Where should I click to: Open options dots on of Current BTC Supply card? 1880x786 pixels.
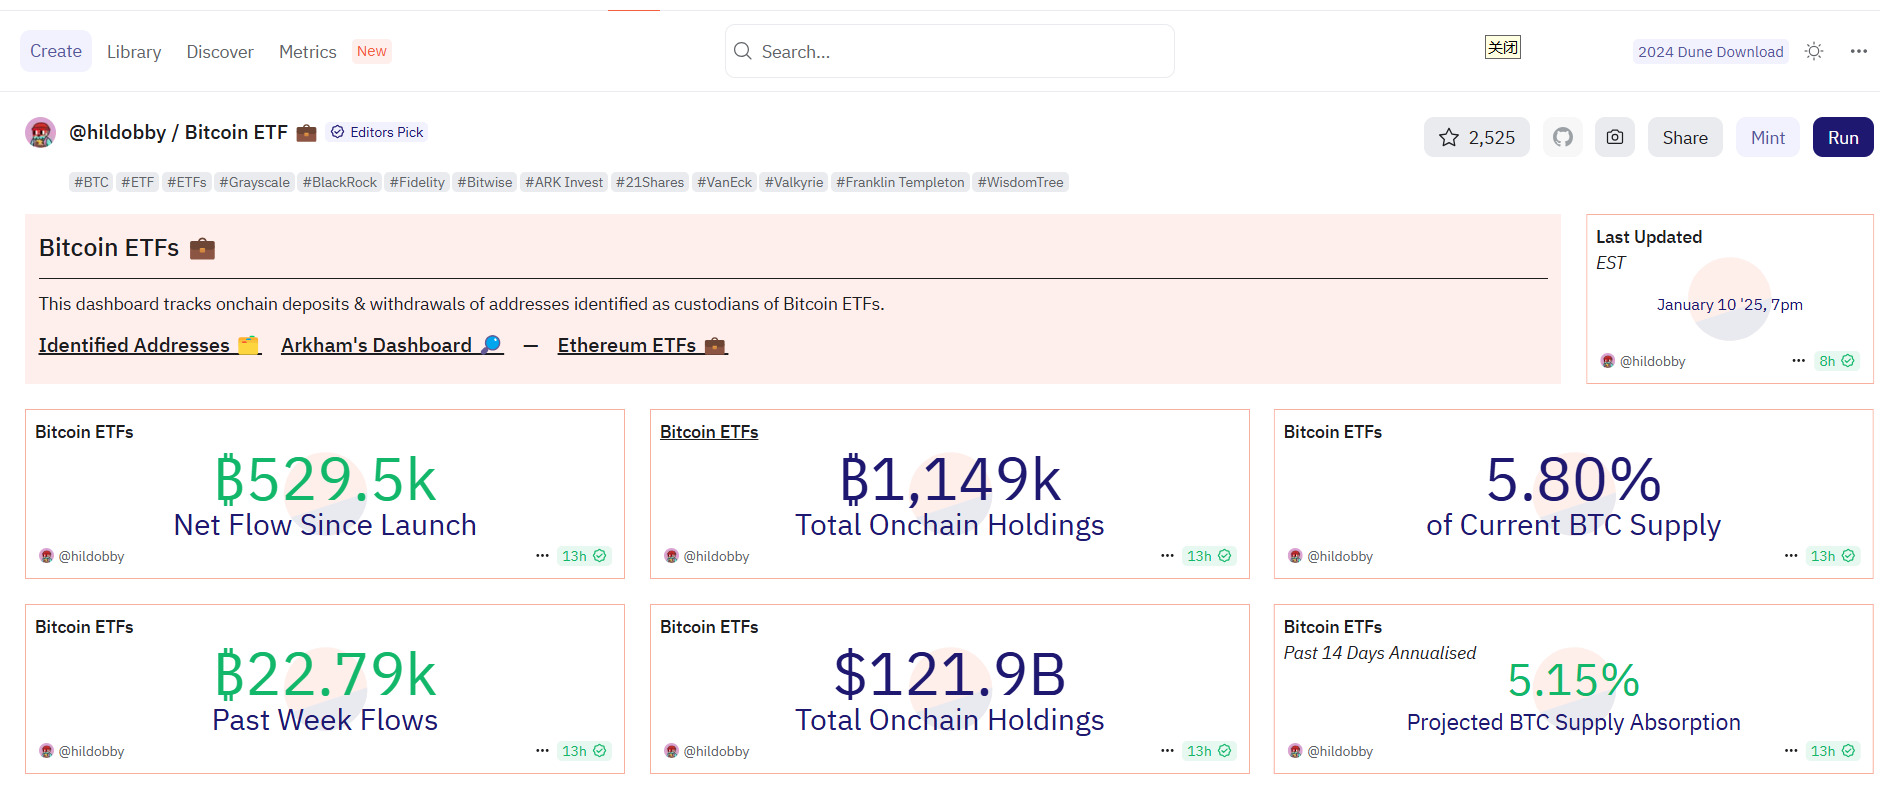(1791, 555)
